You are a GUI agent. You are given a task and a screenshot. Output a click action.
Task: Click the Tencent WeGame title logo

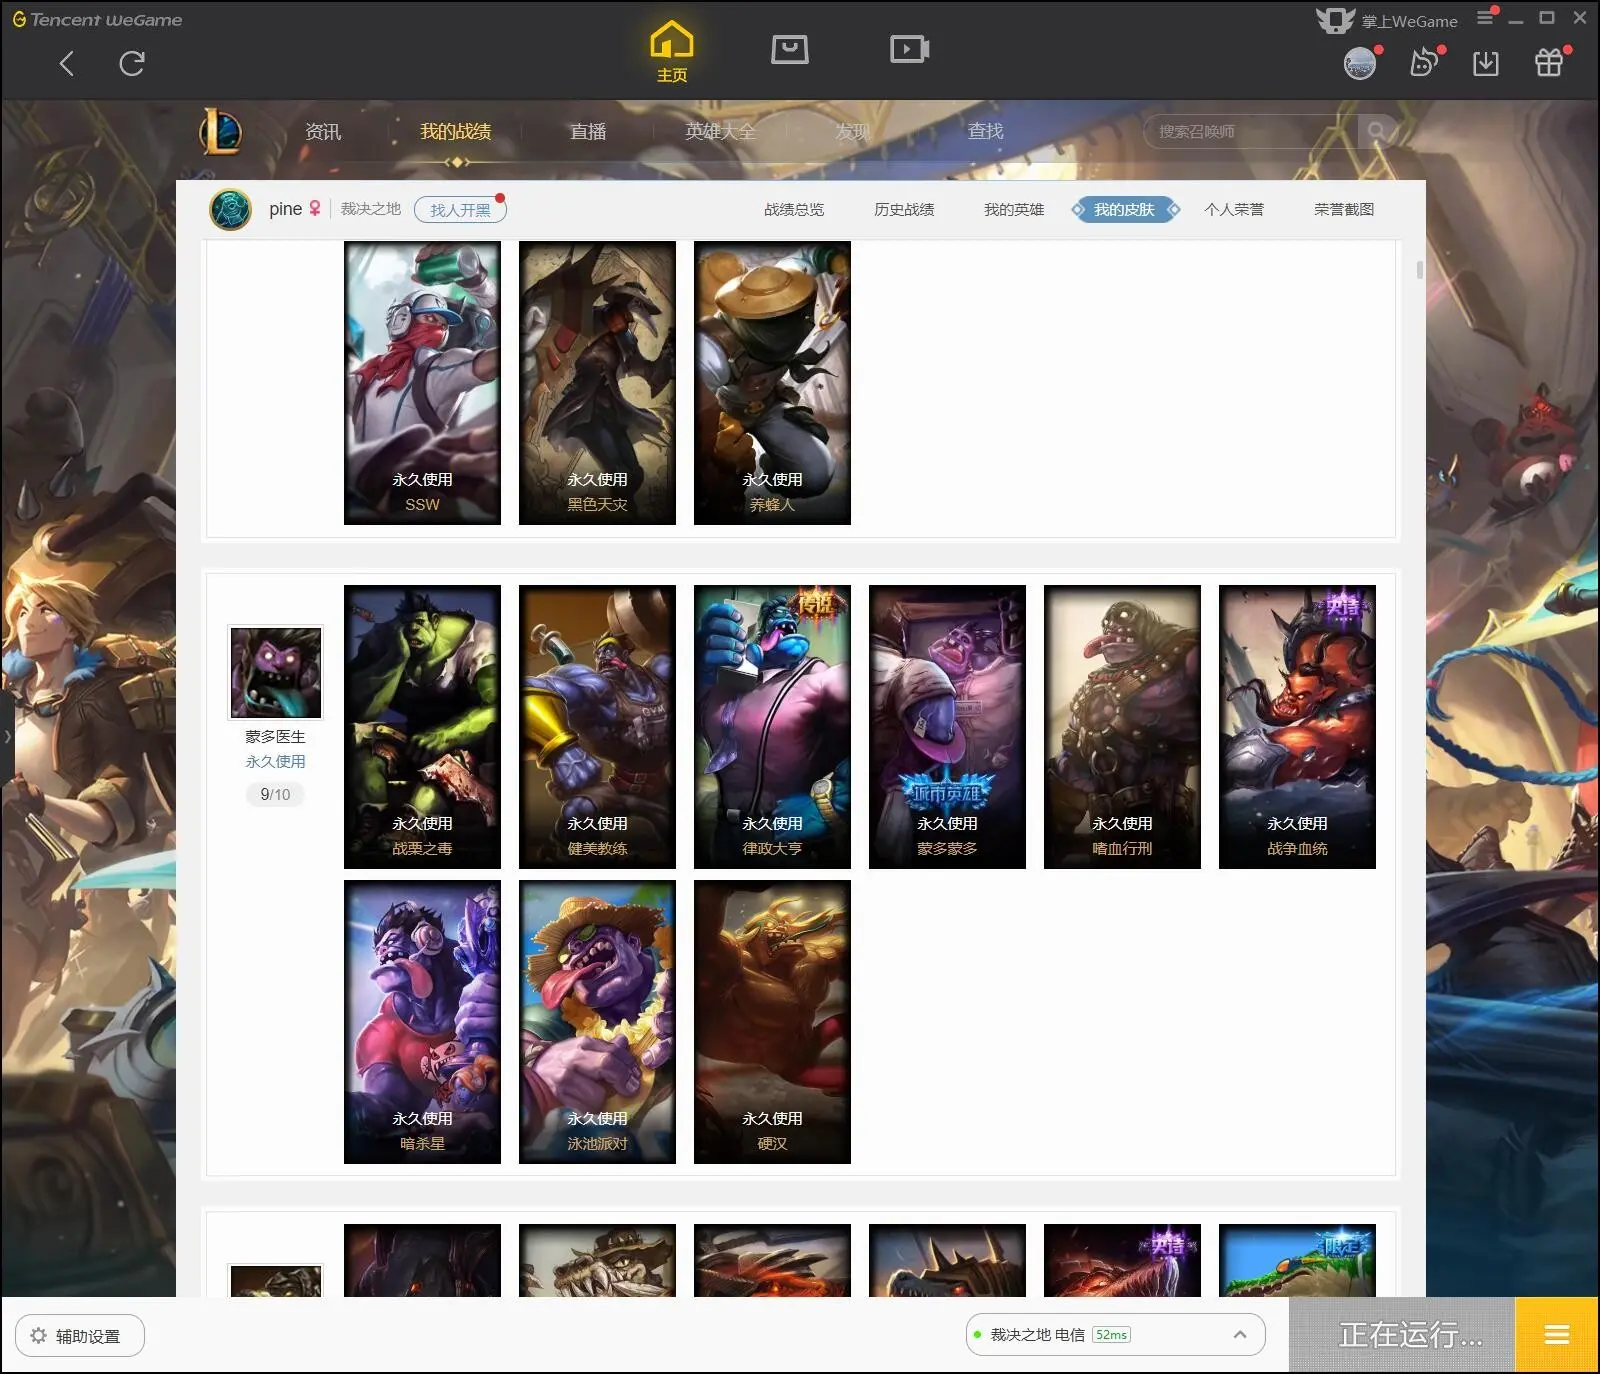click(97, 19)
